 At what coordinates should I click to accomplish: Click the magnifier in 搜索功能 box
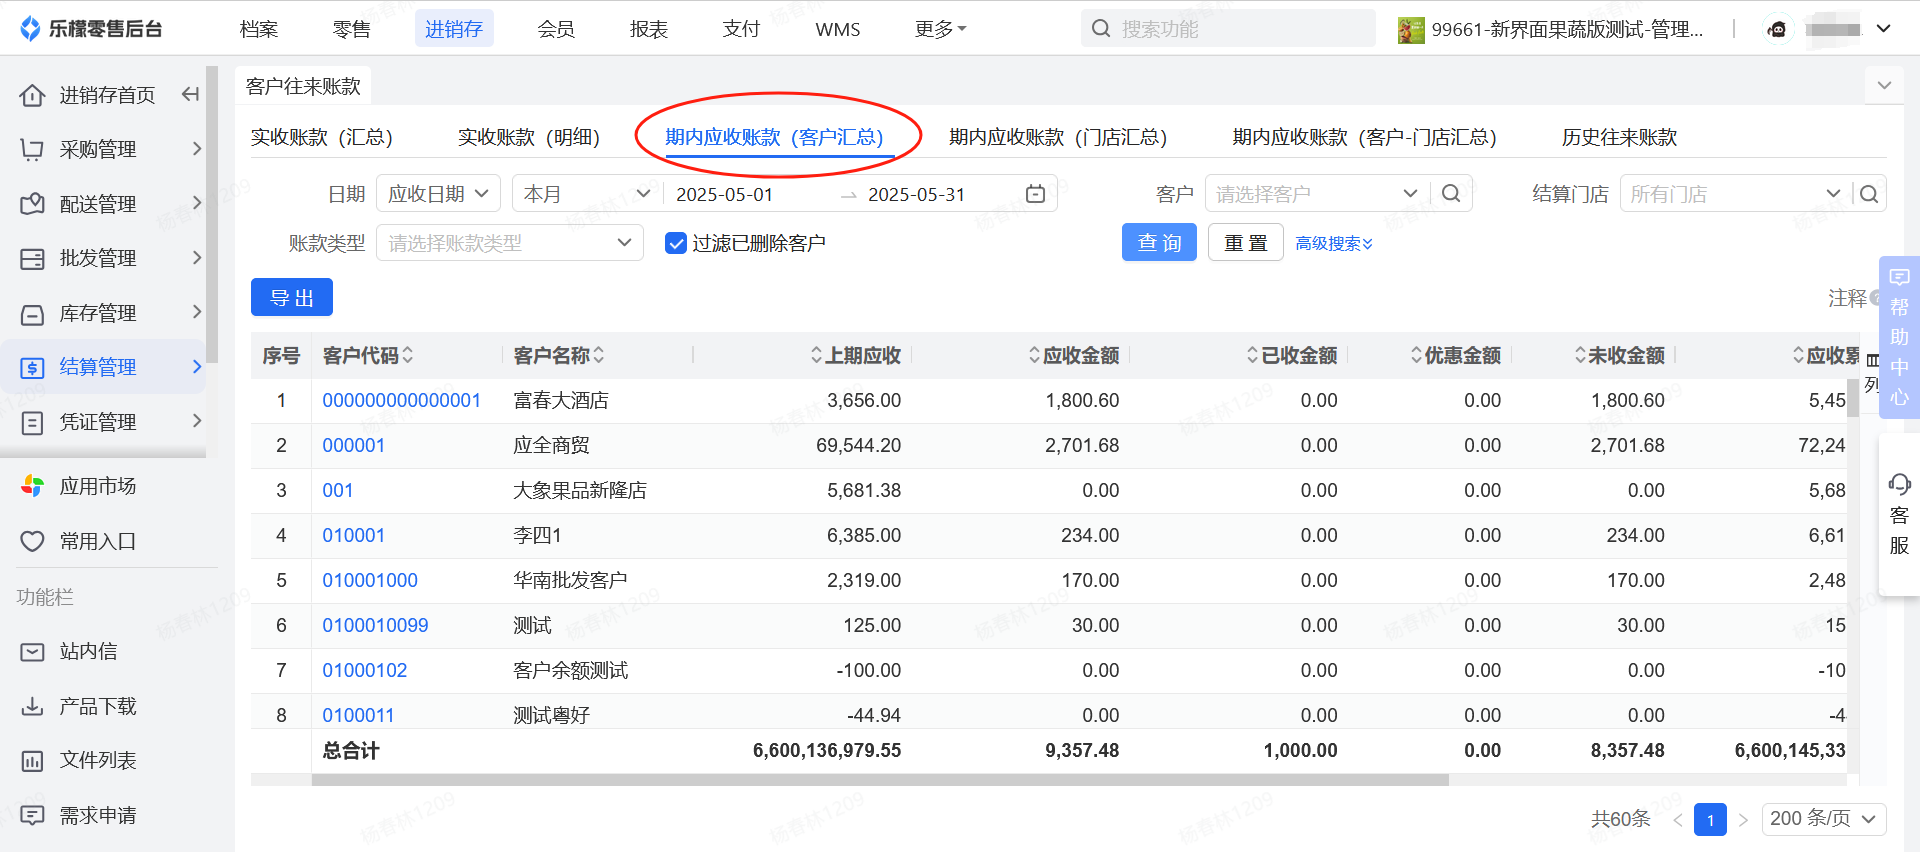(1101, 28)
